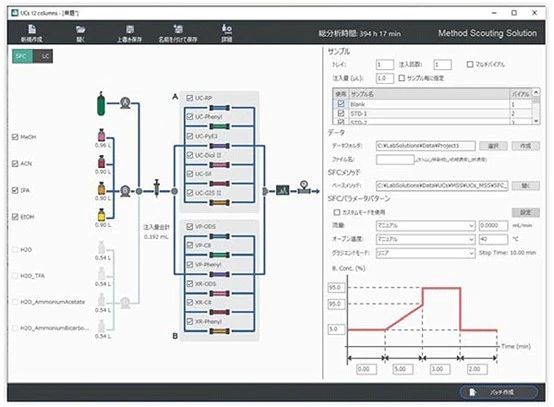Toggle the UC-Phenyl column checkbox

tap(190, 117)
